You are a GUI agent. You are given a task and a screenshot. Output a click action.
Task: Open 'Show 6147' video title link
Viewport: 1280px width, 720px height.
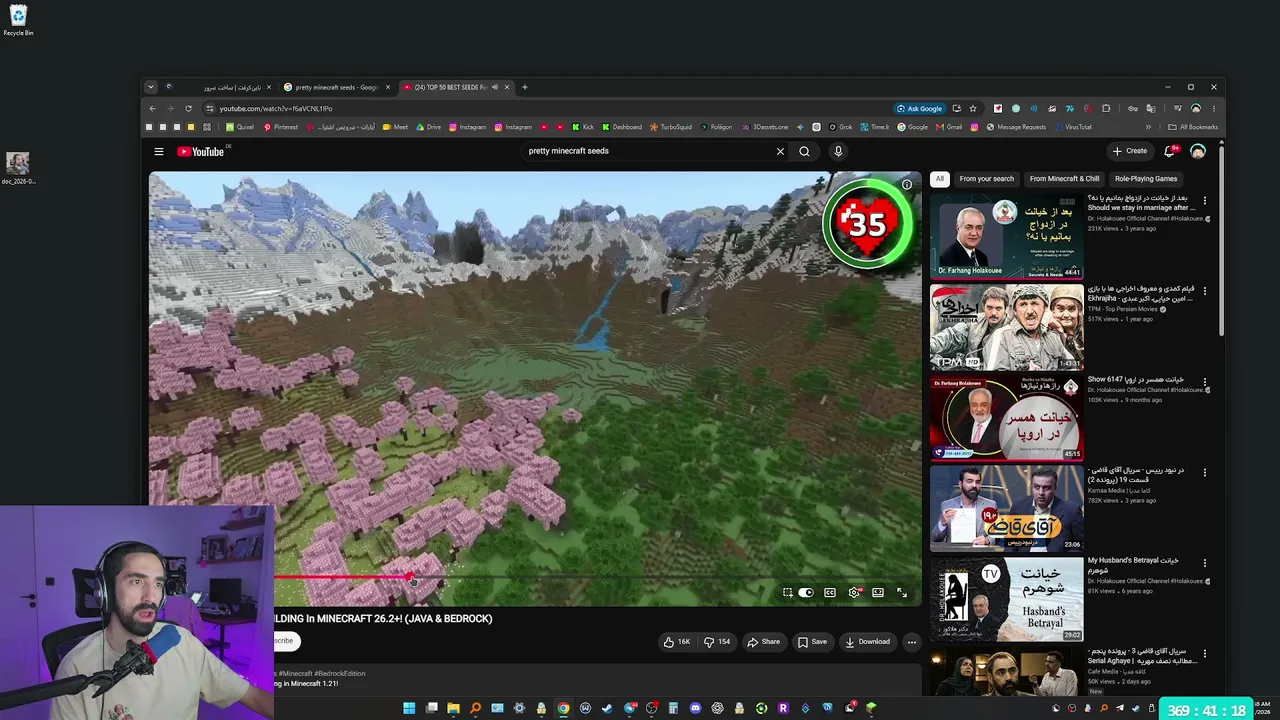tap(1135, 380)
